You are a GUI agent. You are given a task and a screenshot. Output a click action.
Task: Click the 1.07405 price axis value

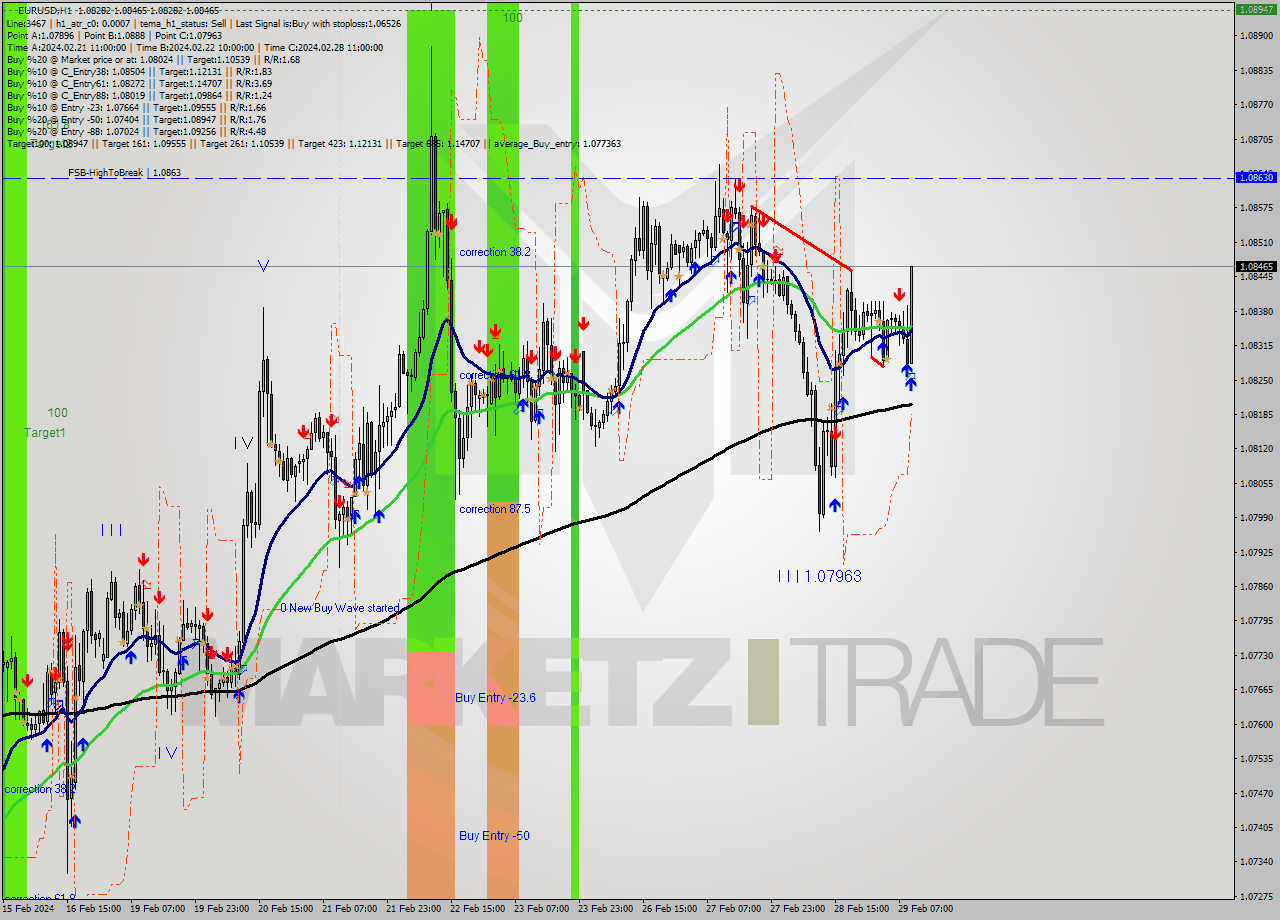tap(1256, 827)
